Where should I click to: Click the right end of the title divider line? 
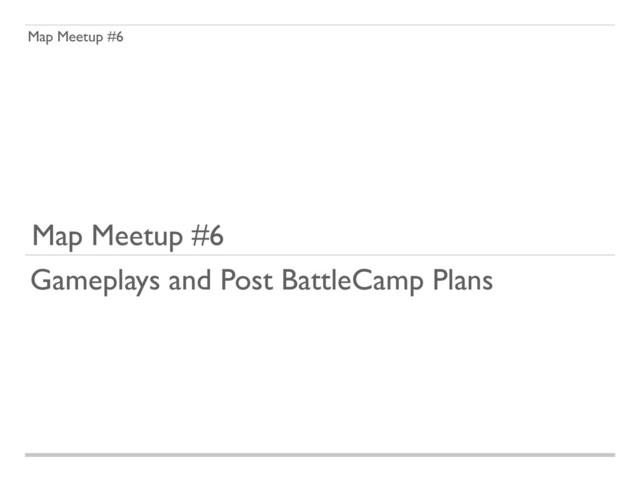[x=610, y=255]
